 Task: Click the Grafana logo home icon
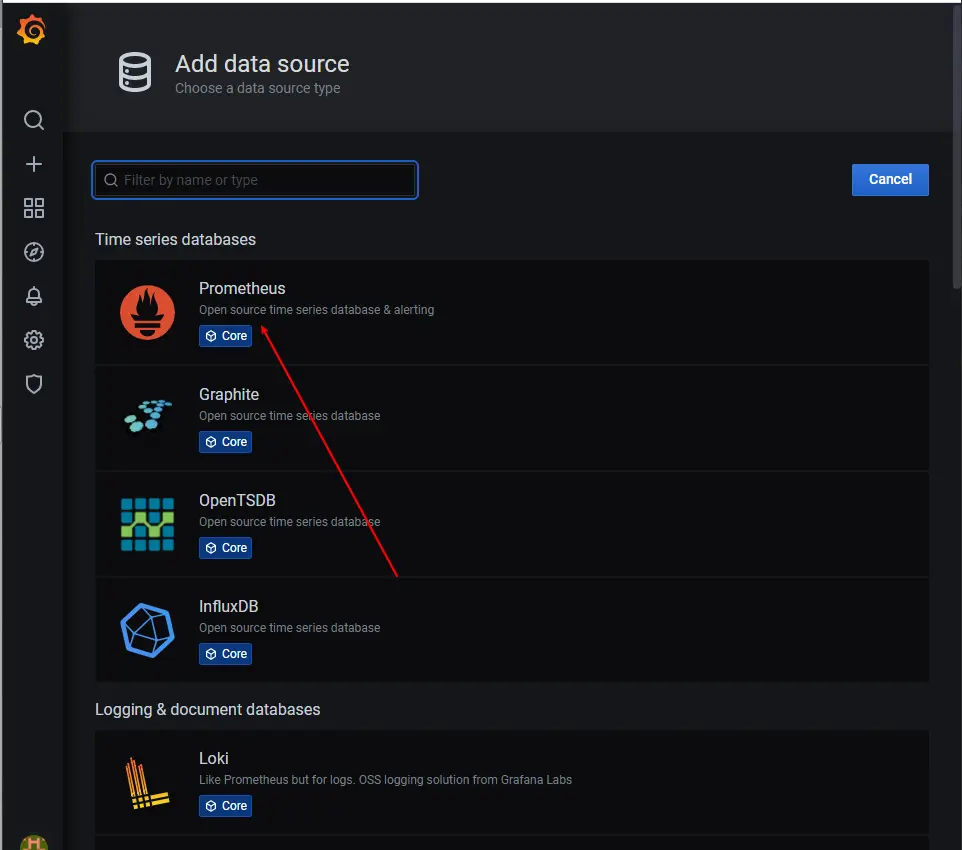point(32,31)
